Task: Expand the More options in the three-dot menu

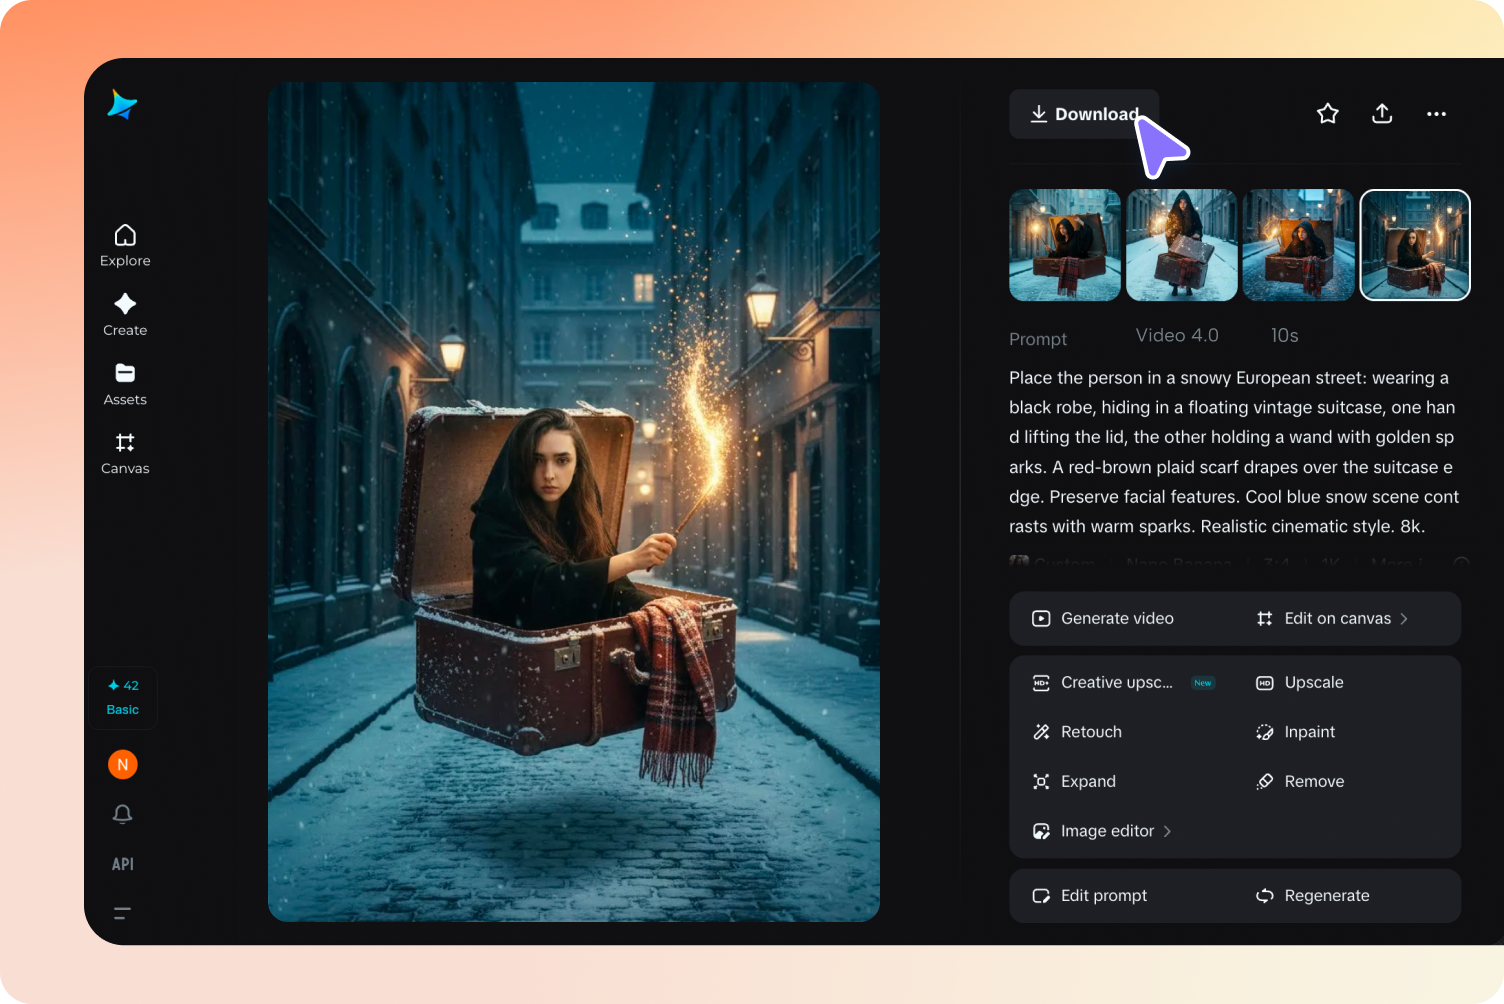Action: coord(1436,113)
